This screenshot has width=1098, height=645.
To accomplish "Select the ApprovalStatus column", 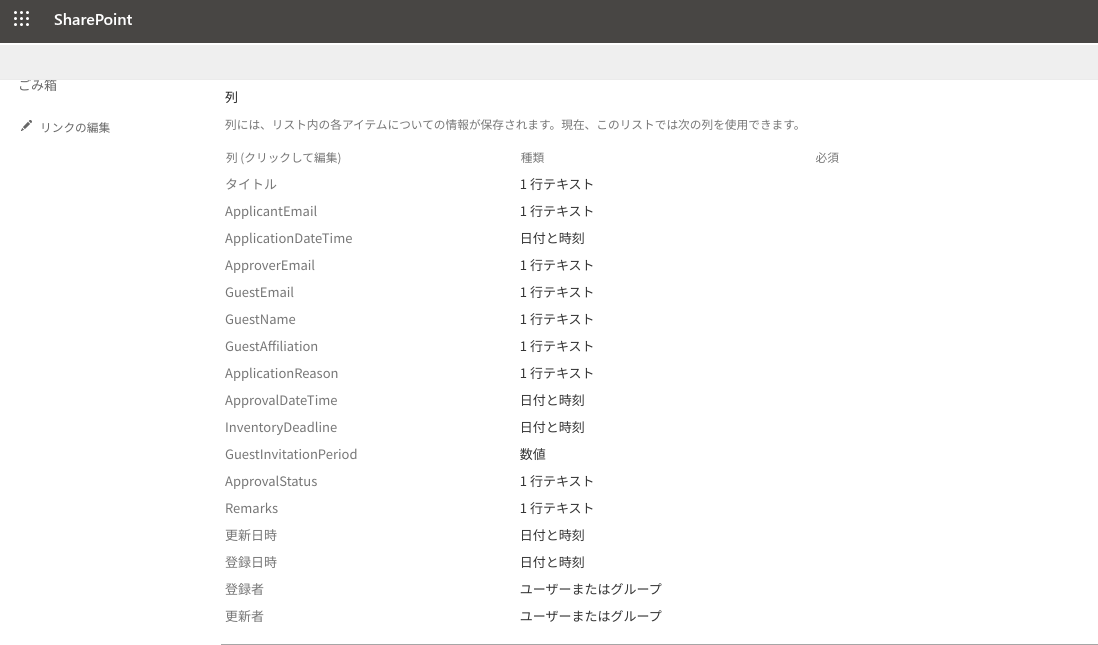I will pyautogui.click(x=271, y=481).
